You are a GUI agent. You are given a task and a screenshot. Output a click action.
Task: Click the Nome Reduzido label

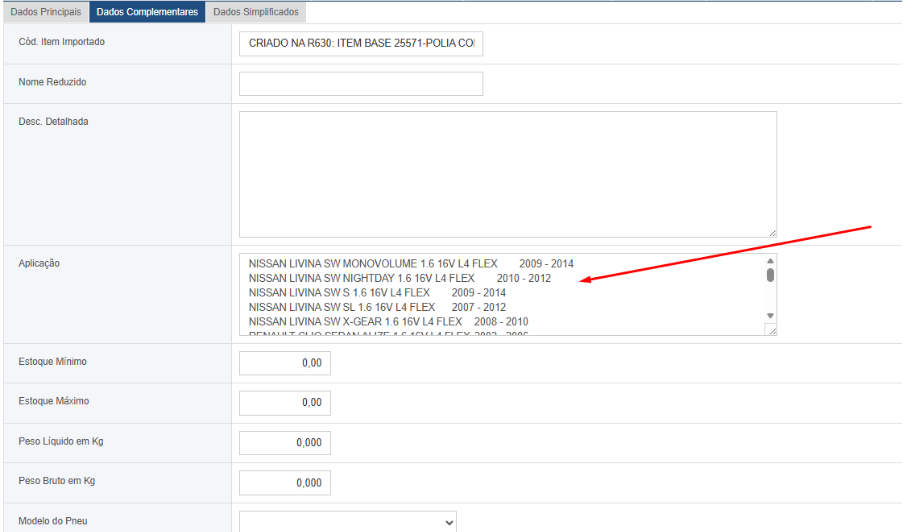point(52,82)
